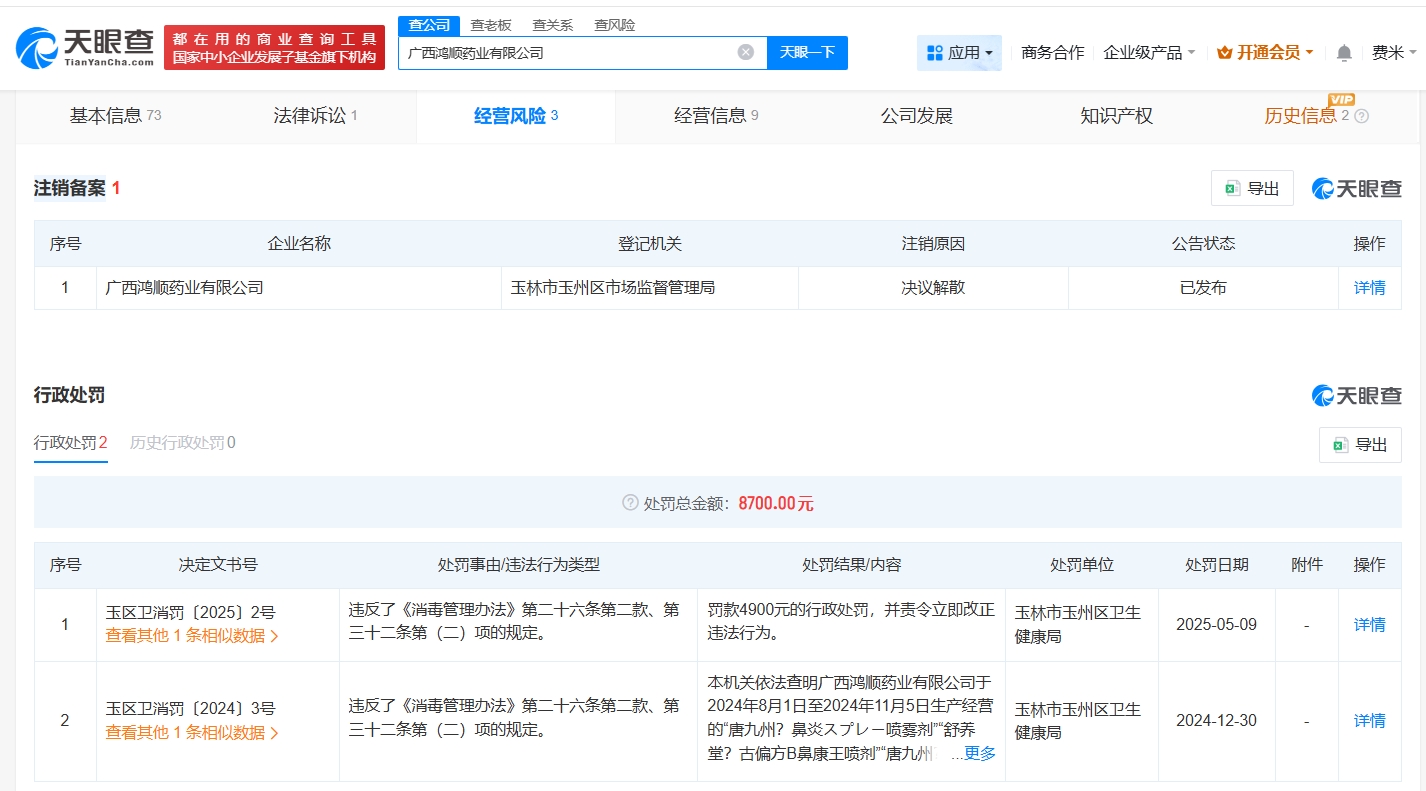Screen dimensions: 1426x791
Task: Click the help icon next to 处罚总金额
Action: coord(630,503)
